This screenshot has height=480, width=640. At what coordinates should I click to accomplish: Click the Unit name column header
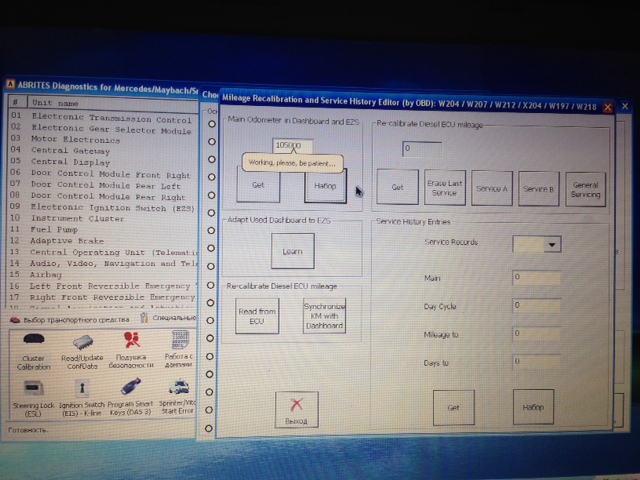[x=113, y=104]
